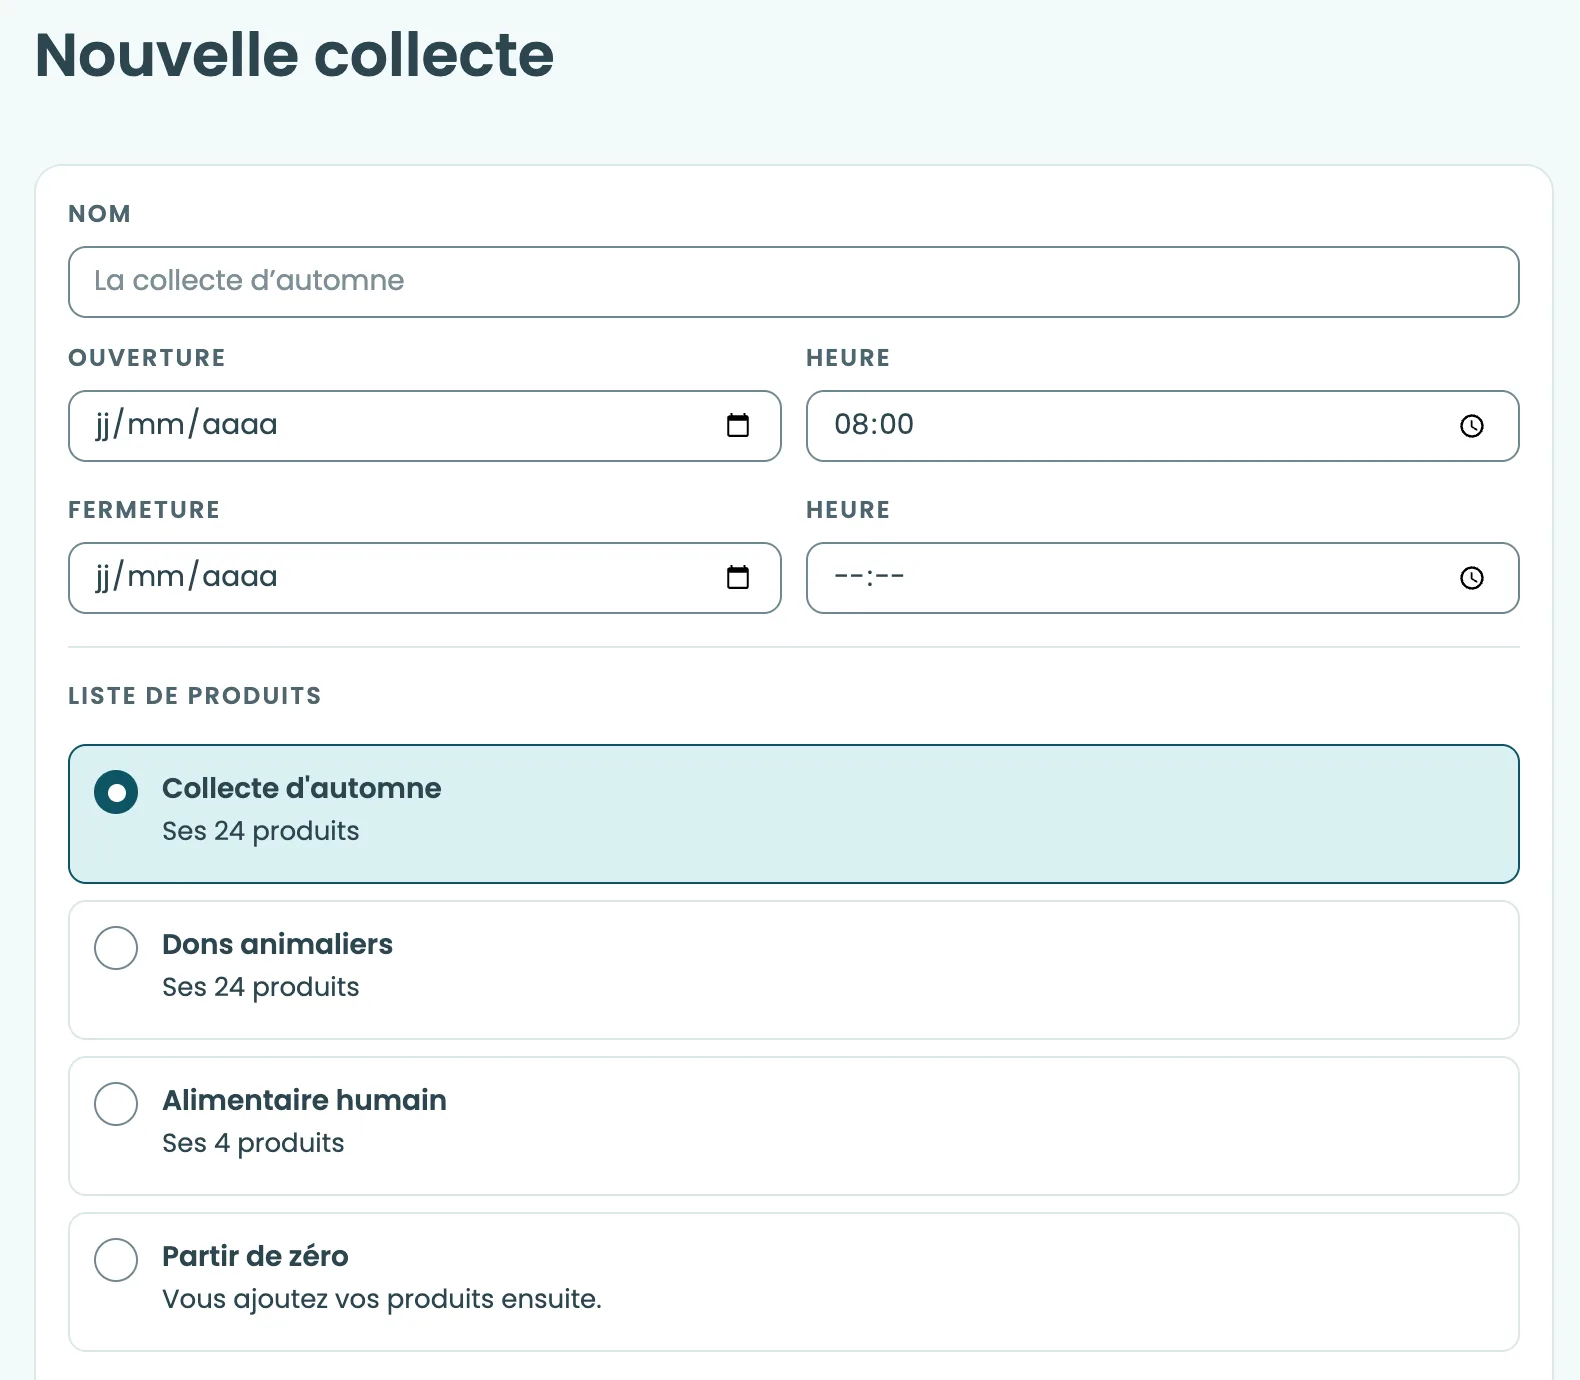Click the Ouverture field label
The image size is (1580, 1380).
[147, 358]
